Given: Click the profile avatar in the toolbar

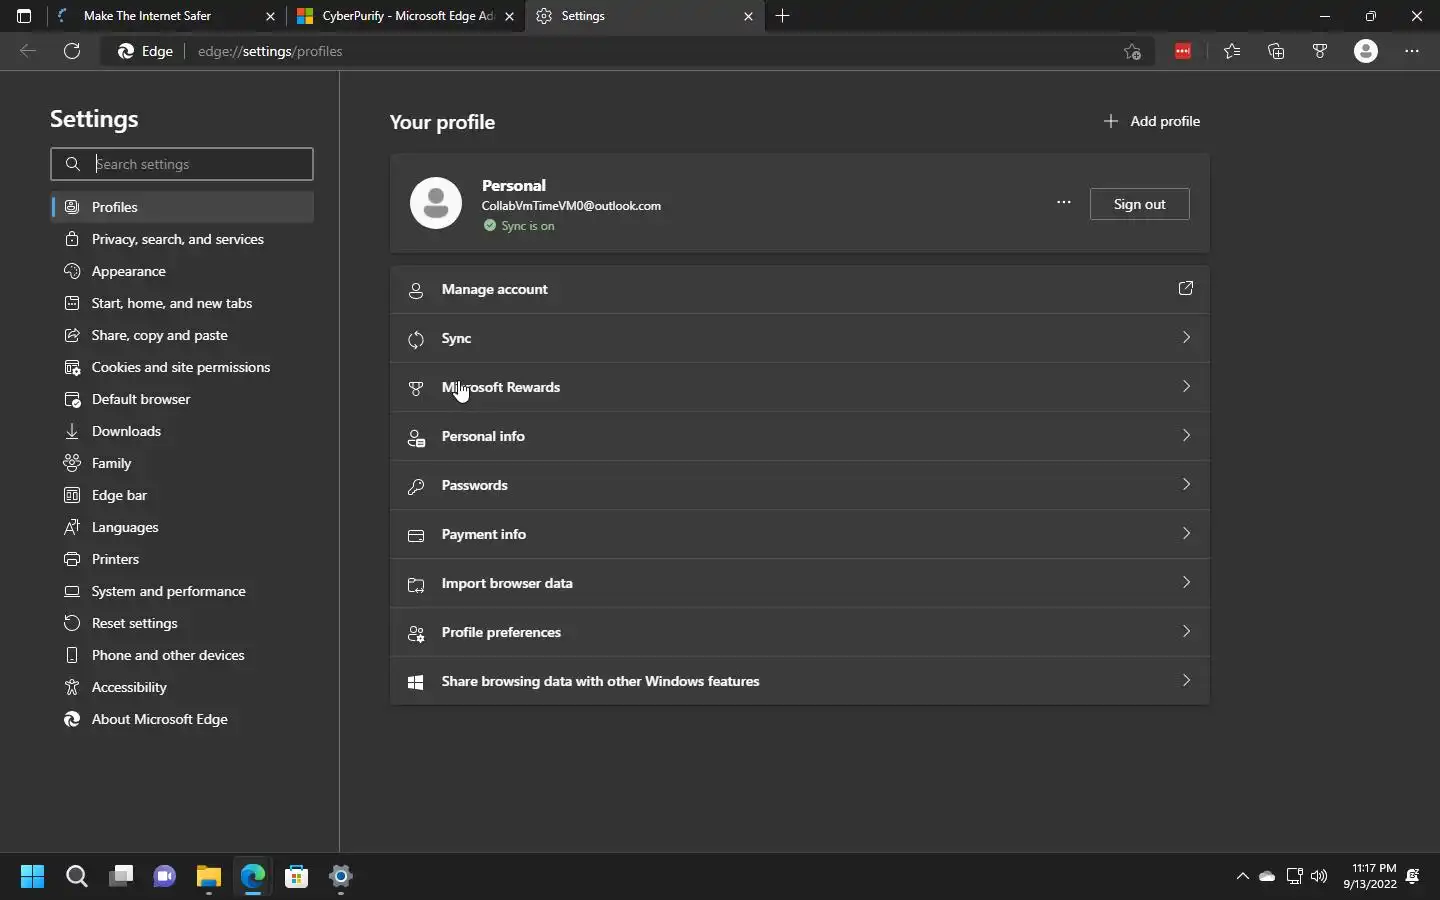Looking at the screenshot, I should click(x=1366, y=51).
